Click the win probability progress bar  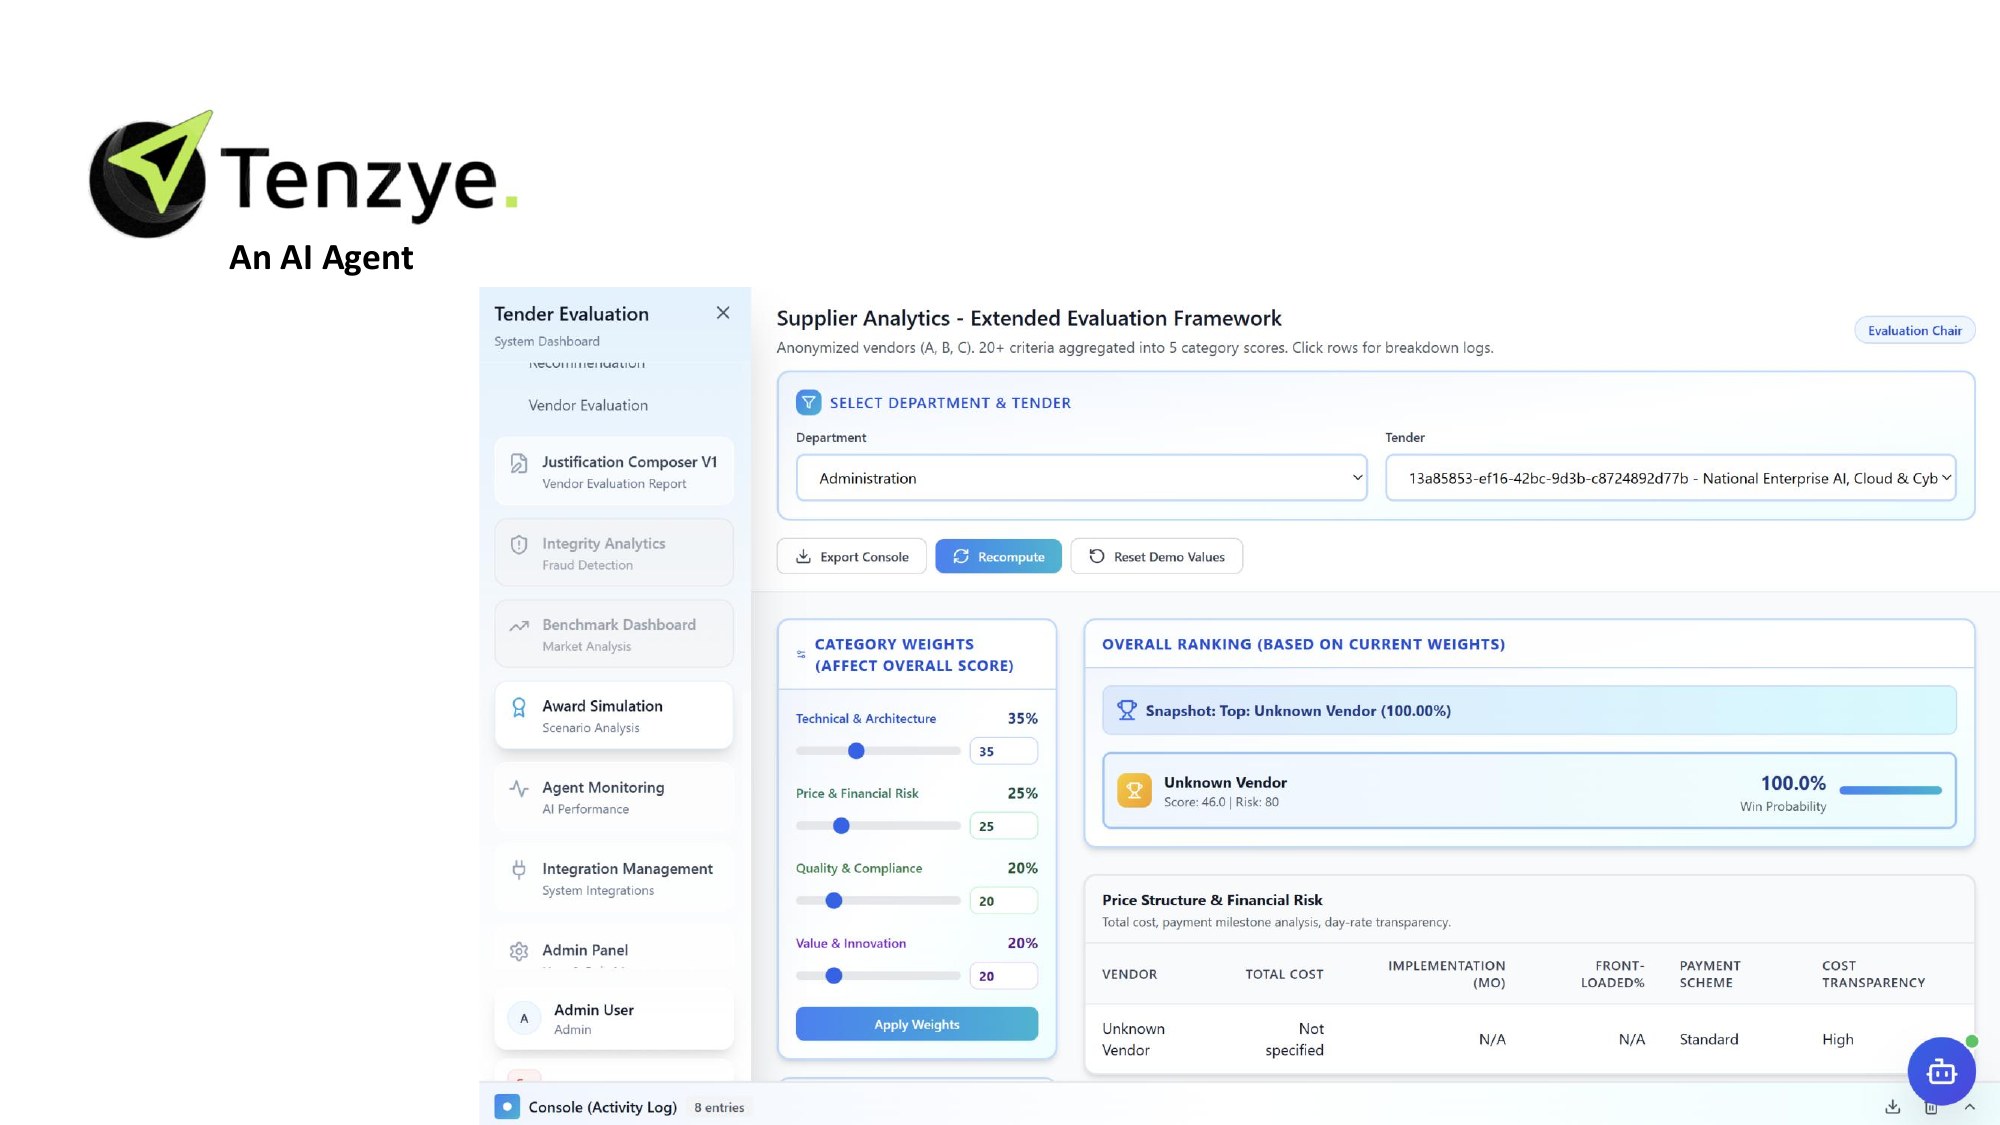(x=1890, y=790)
